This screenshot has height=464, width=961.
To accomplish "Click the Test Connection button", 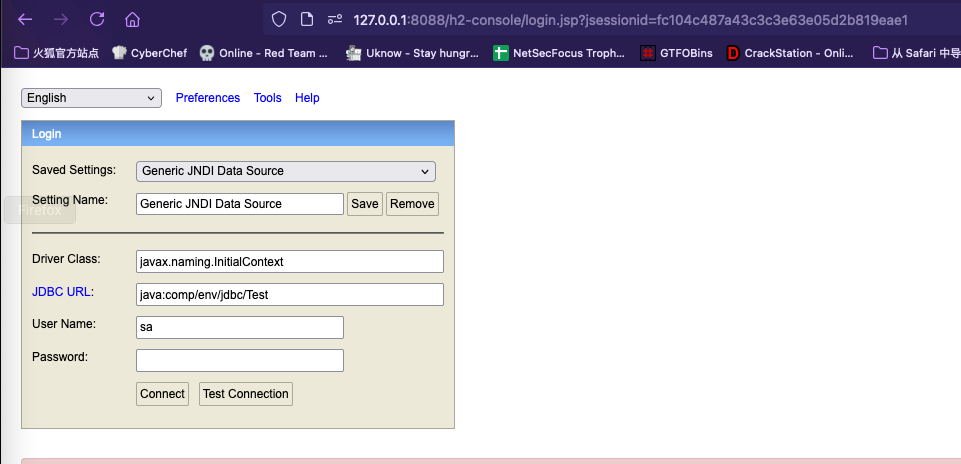I will [246, 394].
